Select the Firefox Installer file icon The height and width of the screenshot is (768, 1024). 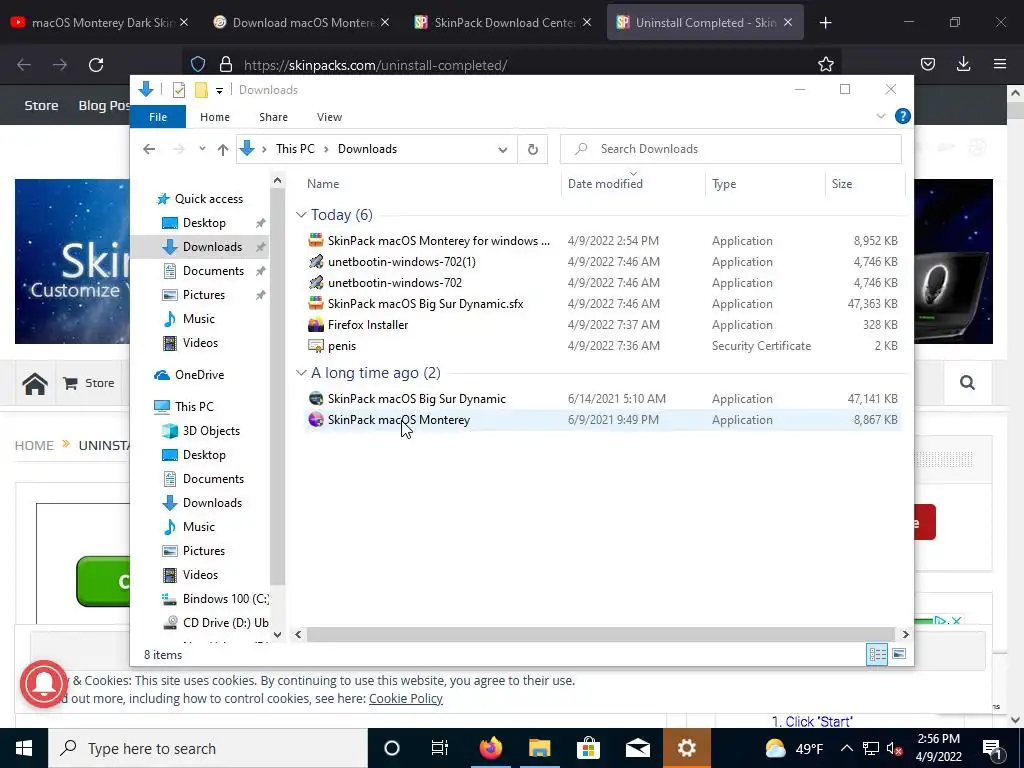click(x=316, y=325)
